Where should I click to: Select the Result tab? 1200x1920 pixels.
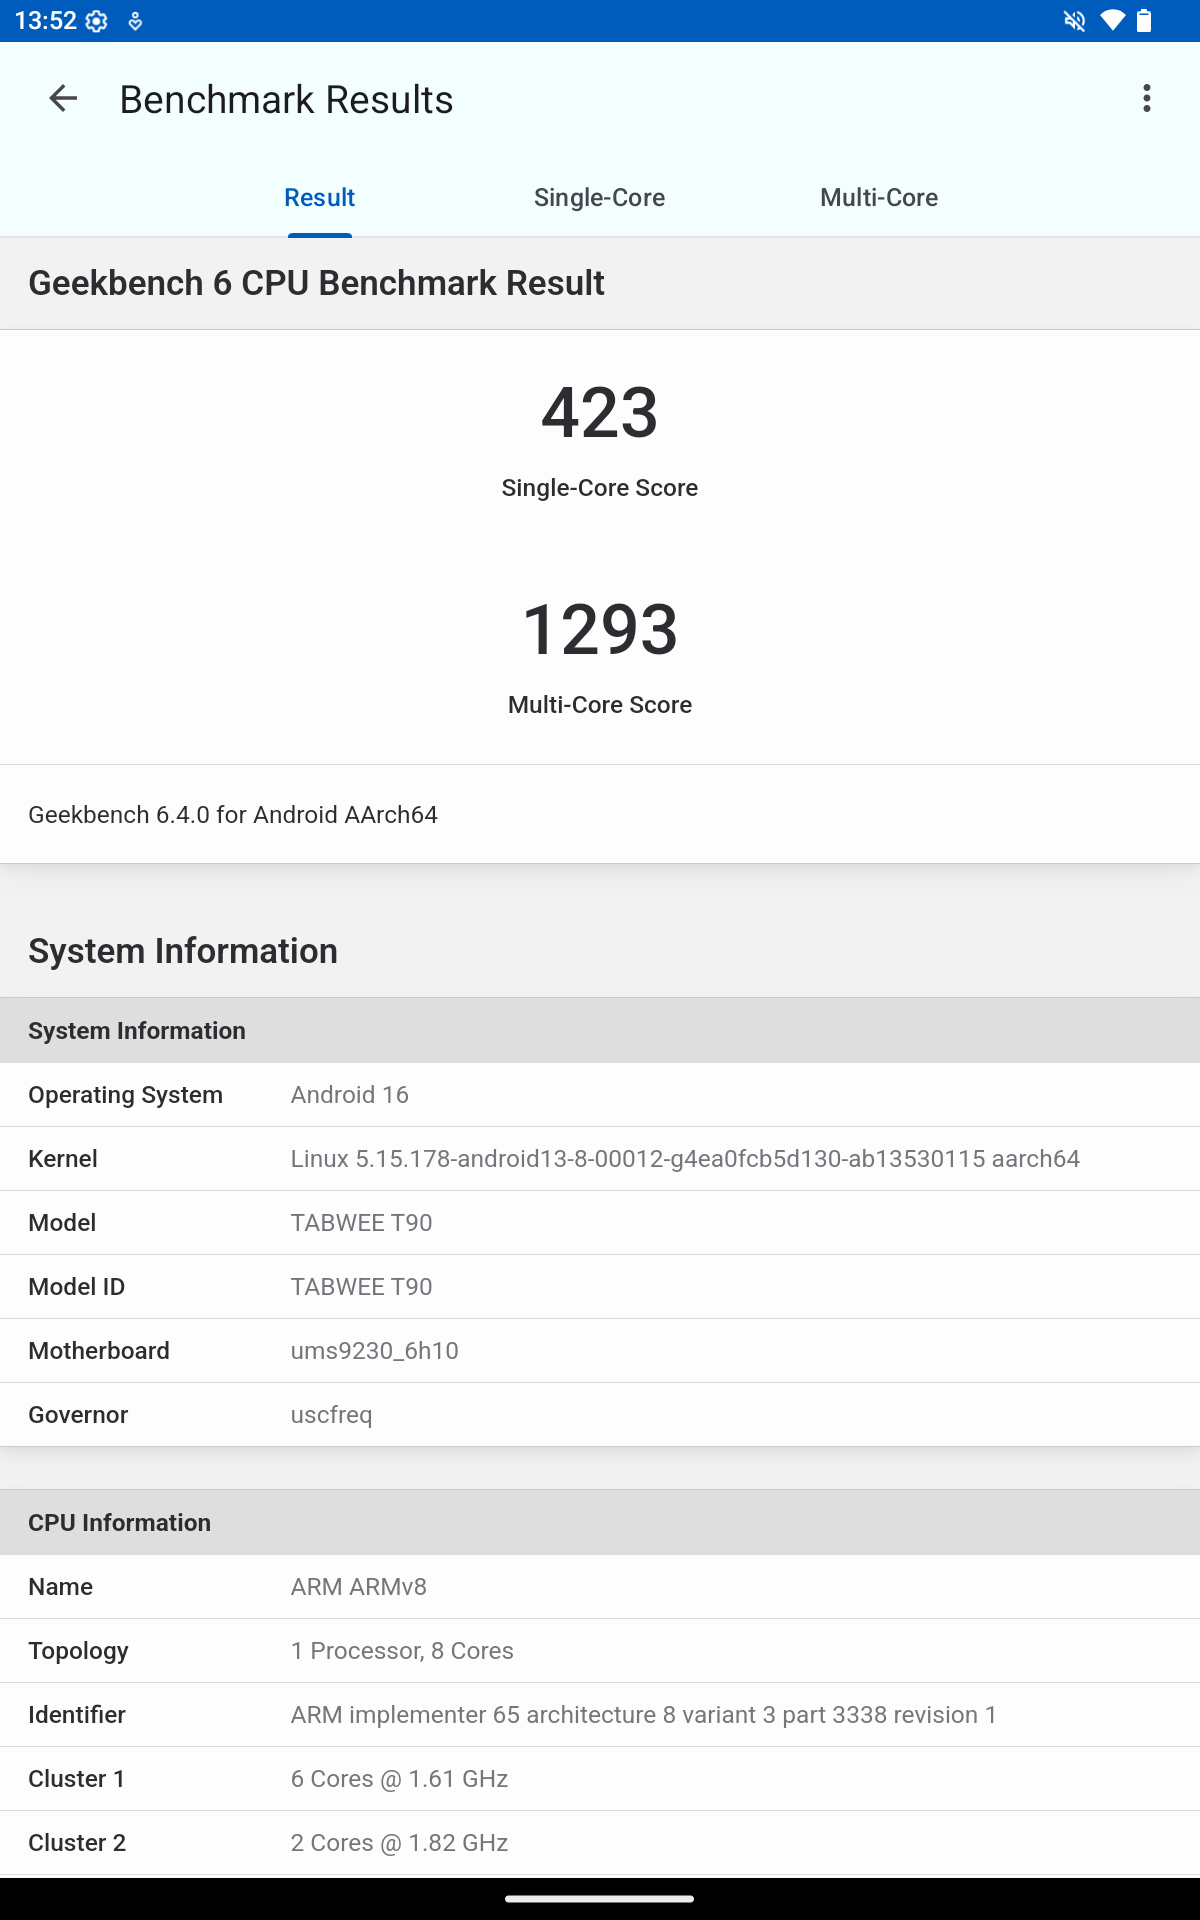coord(319,198)
